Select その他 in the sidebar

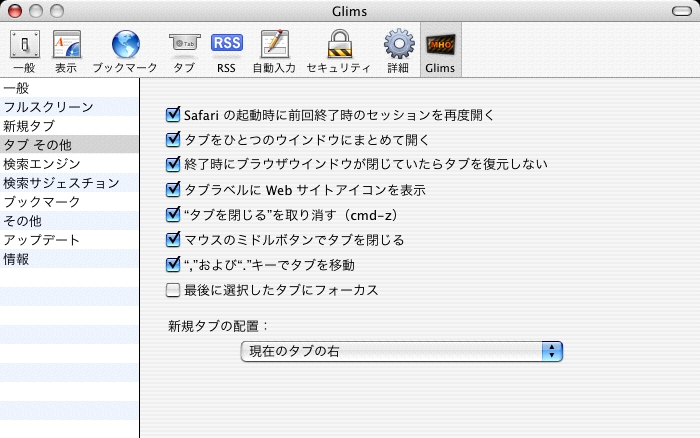tap(69, 221)
